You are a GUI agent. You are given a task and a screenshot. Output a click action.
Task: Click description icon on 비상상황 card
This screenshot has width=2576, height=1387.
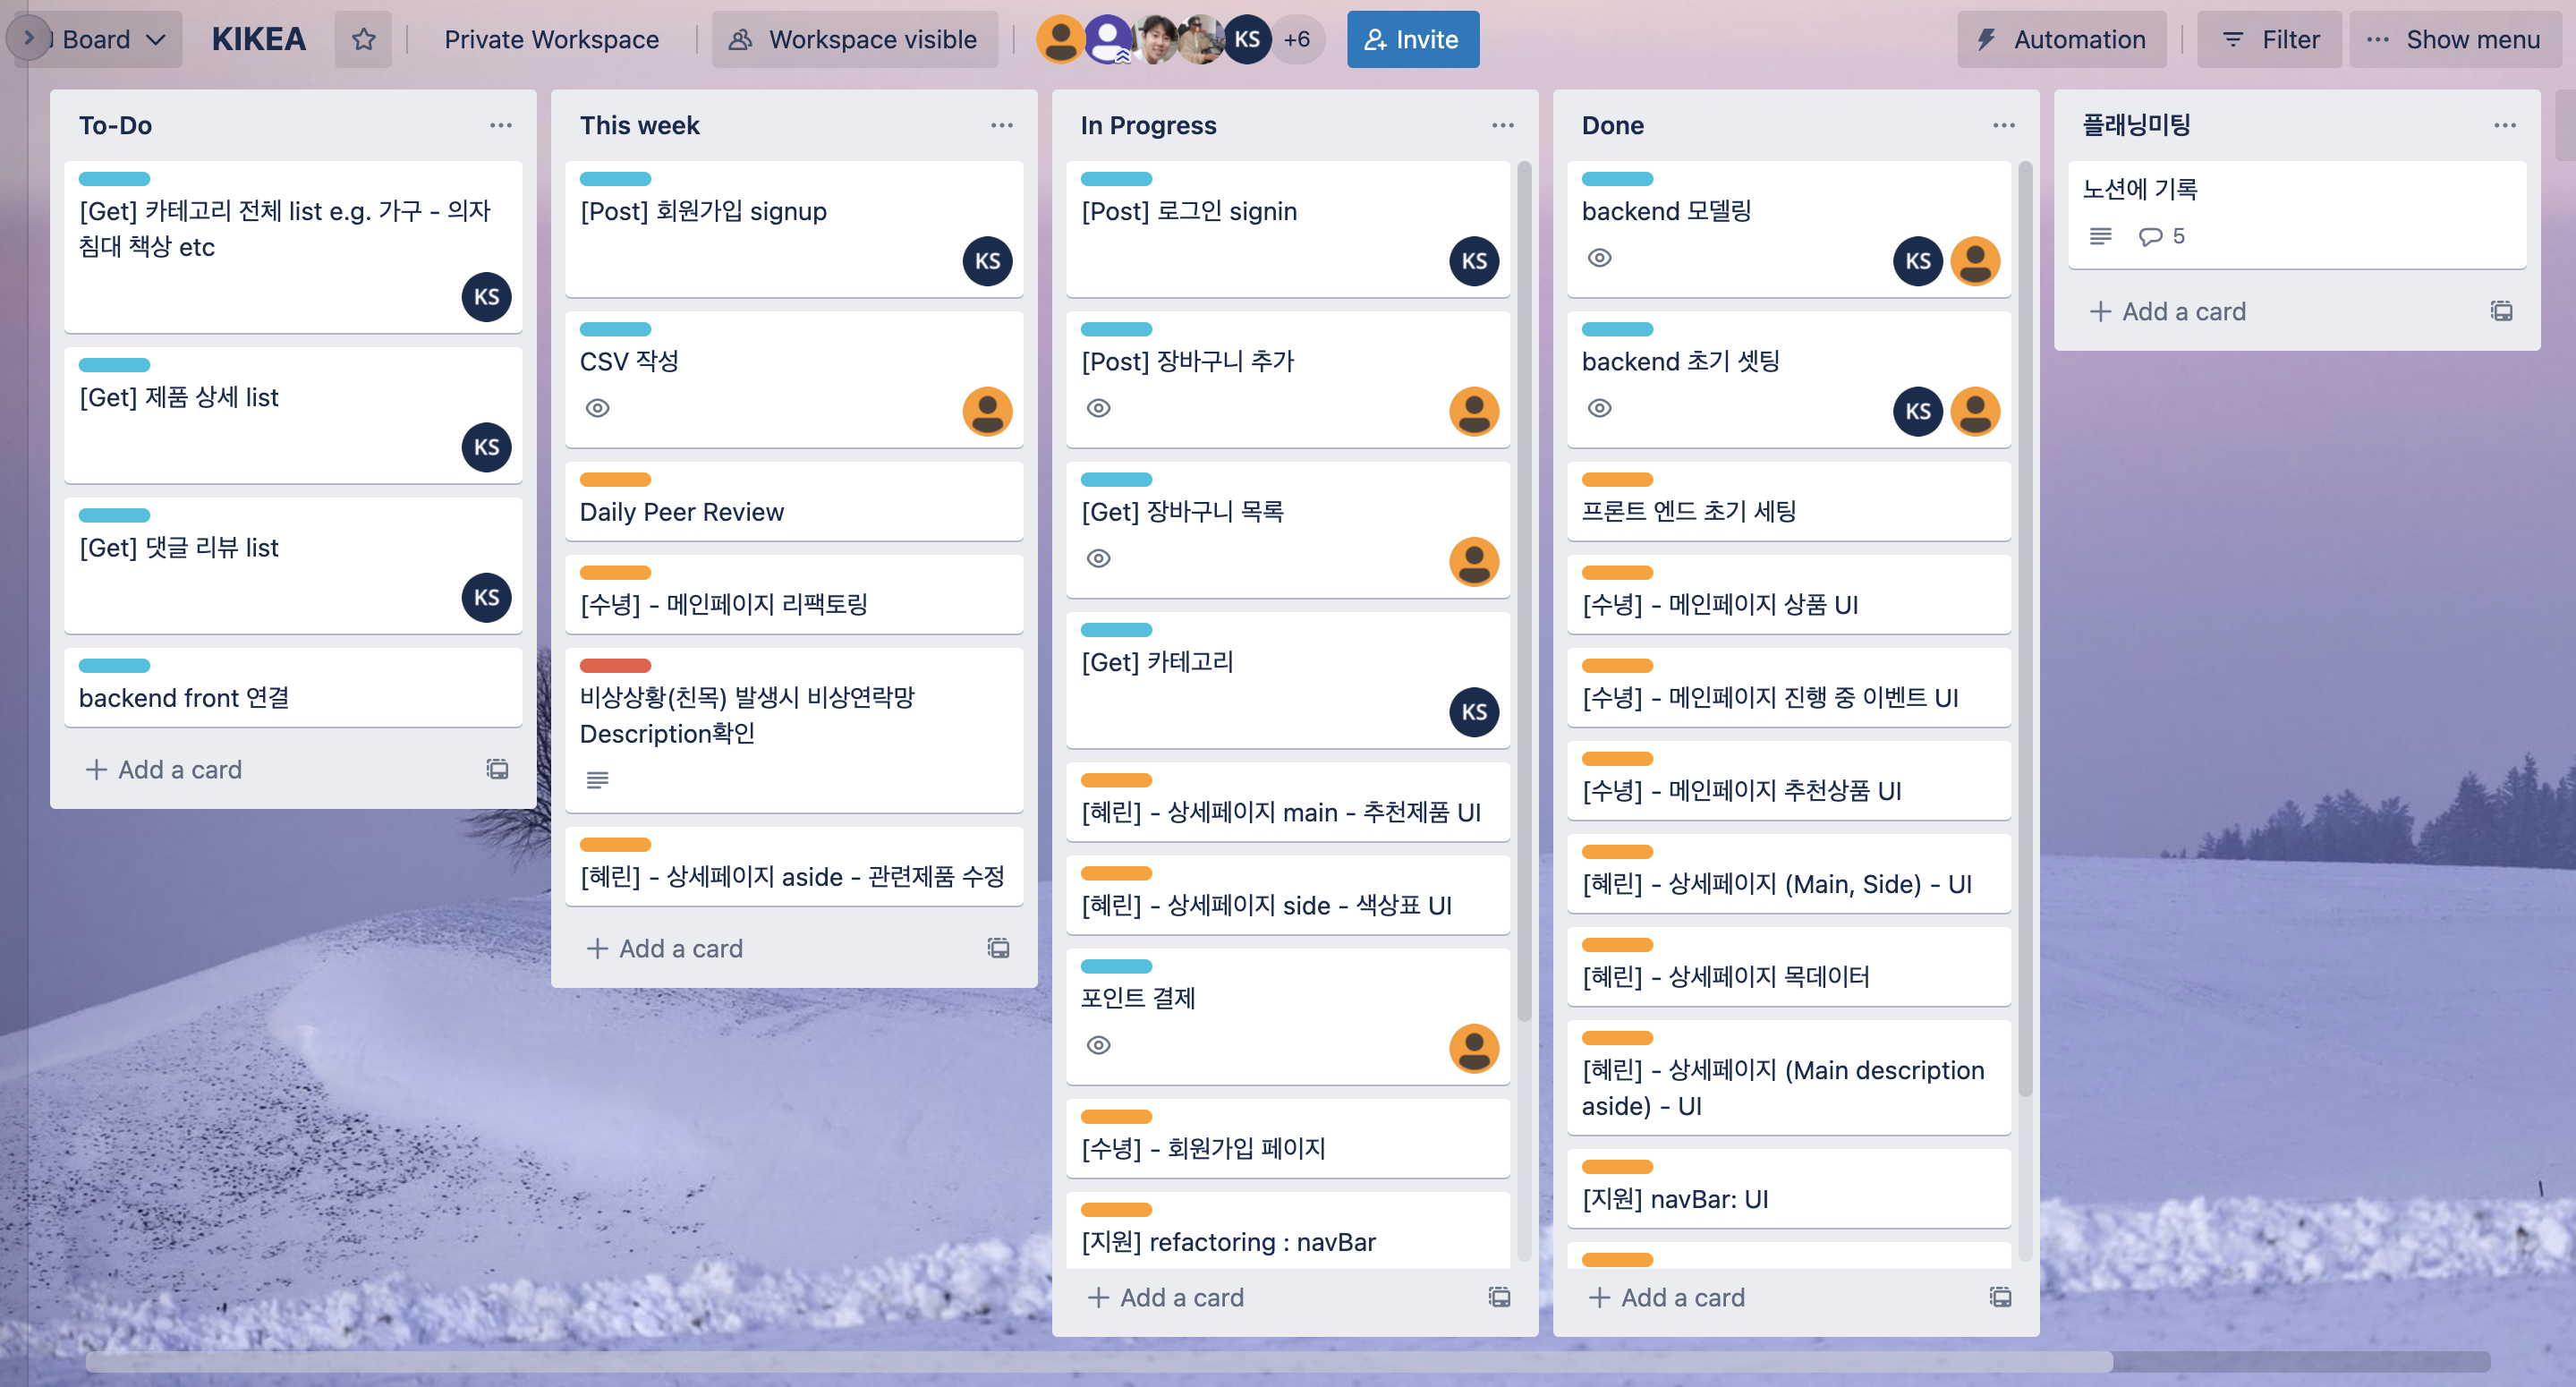click(597, 780)
